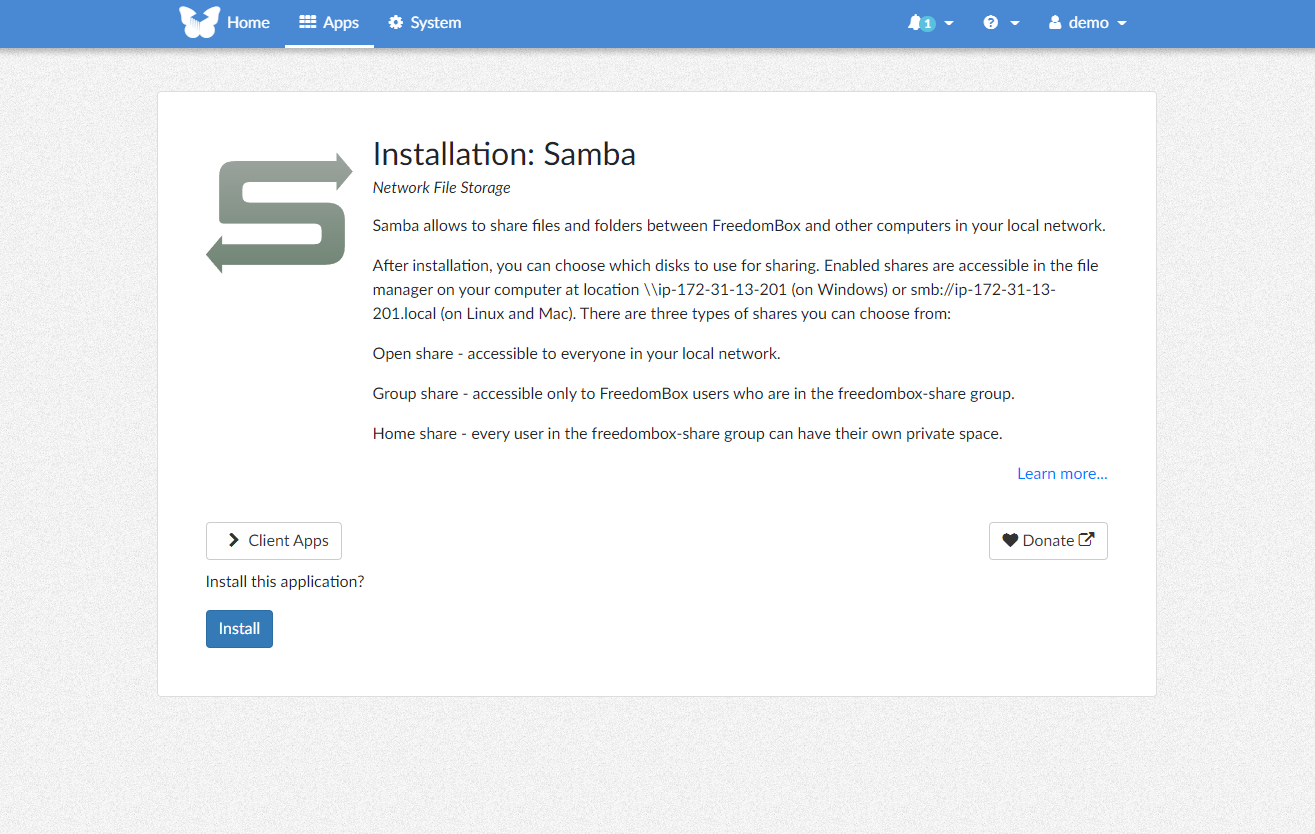Expand the help question-mark menu
Screen dimensions: 1315x834
tap(1001, 22)
